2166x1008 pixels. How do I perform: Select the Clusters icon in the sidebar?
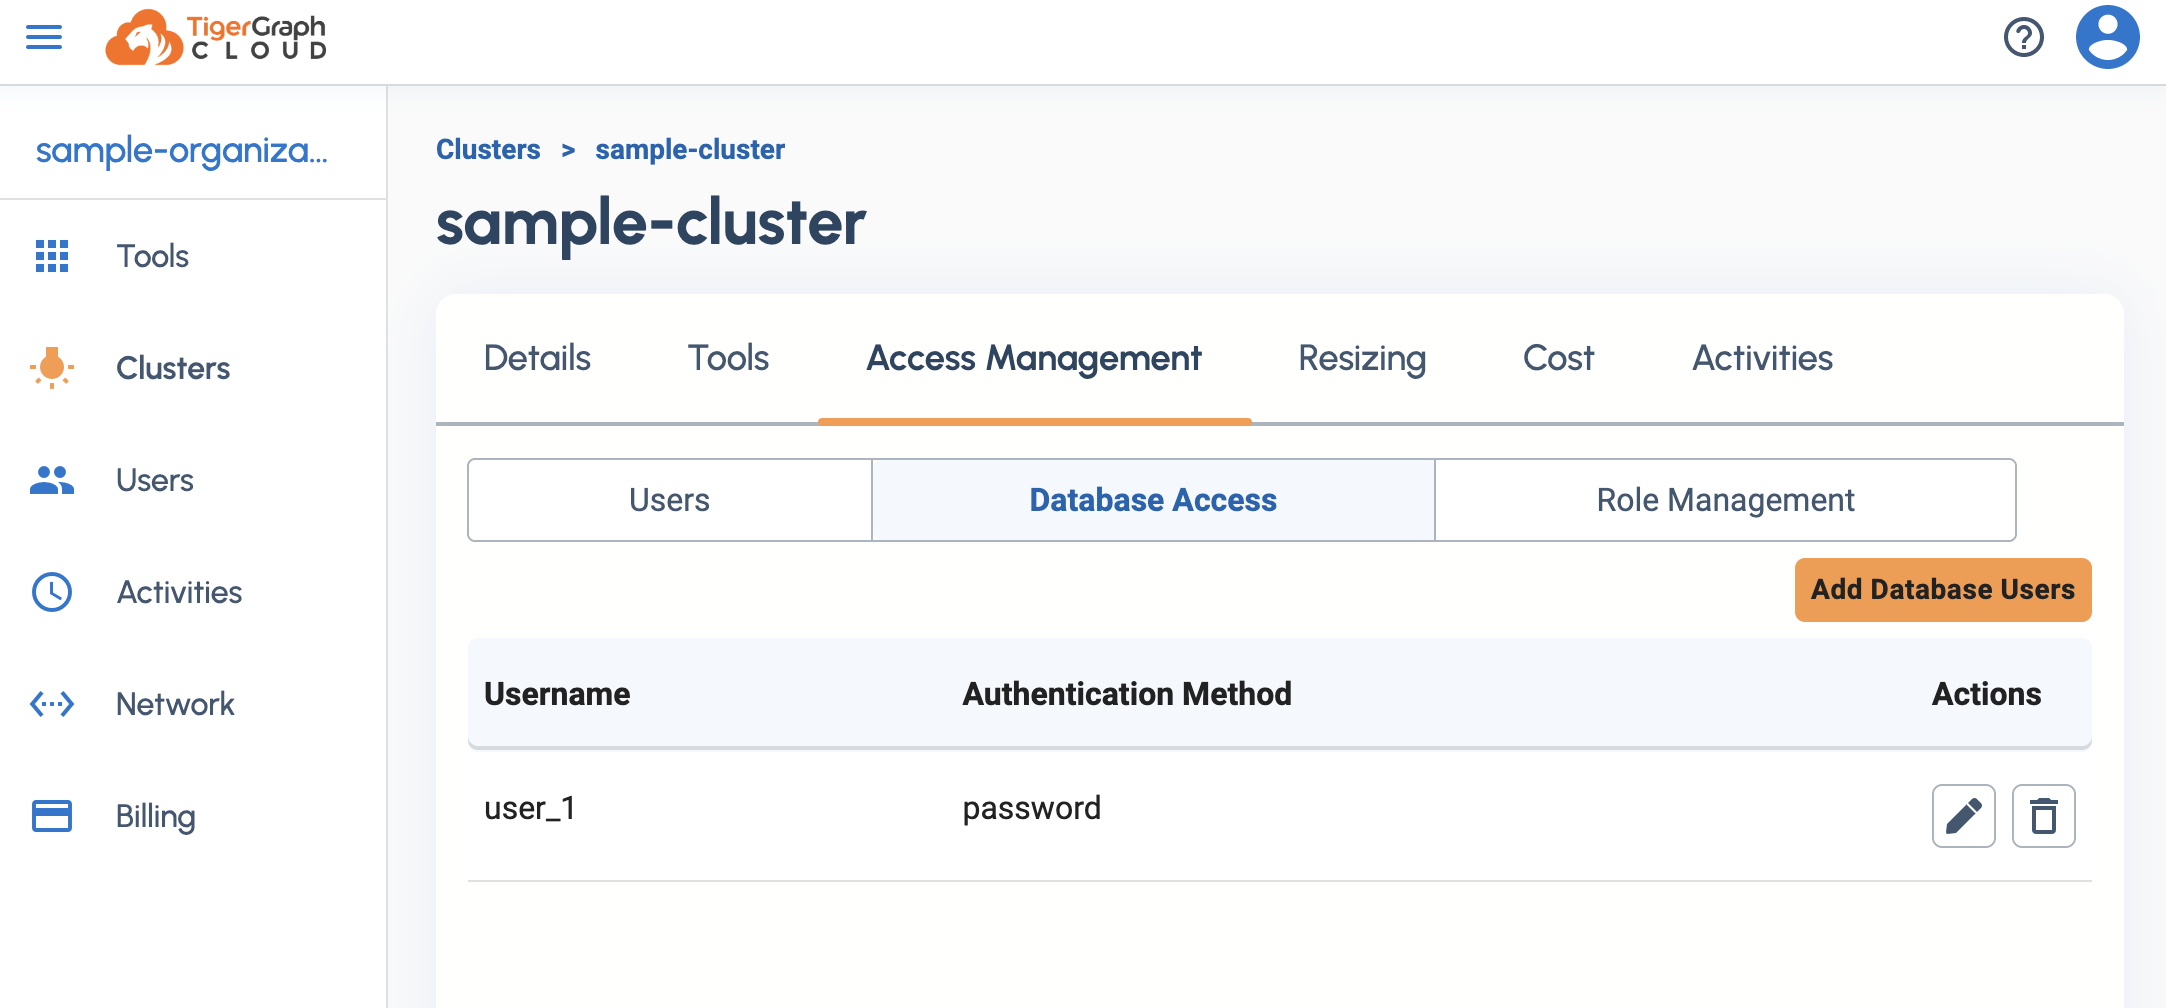tap(52, 368)
